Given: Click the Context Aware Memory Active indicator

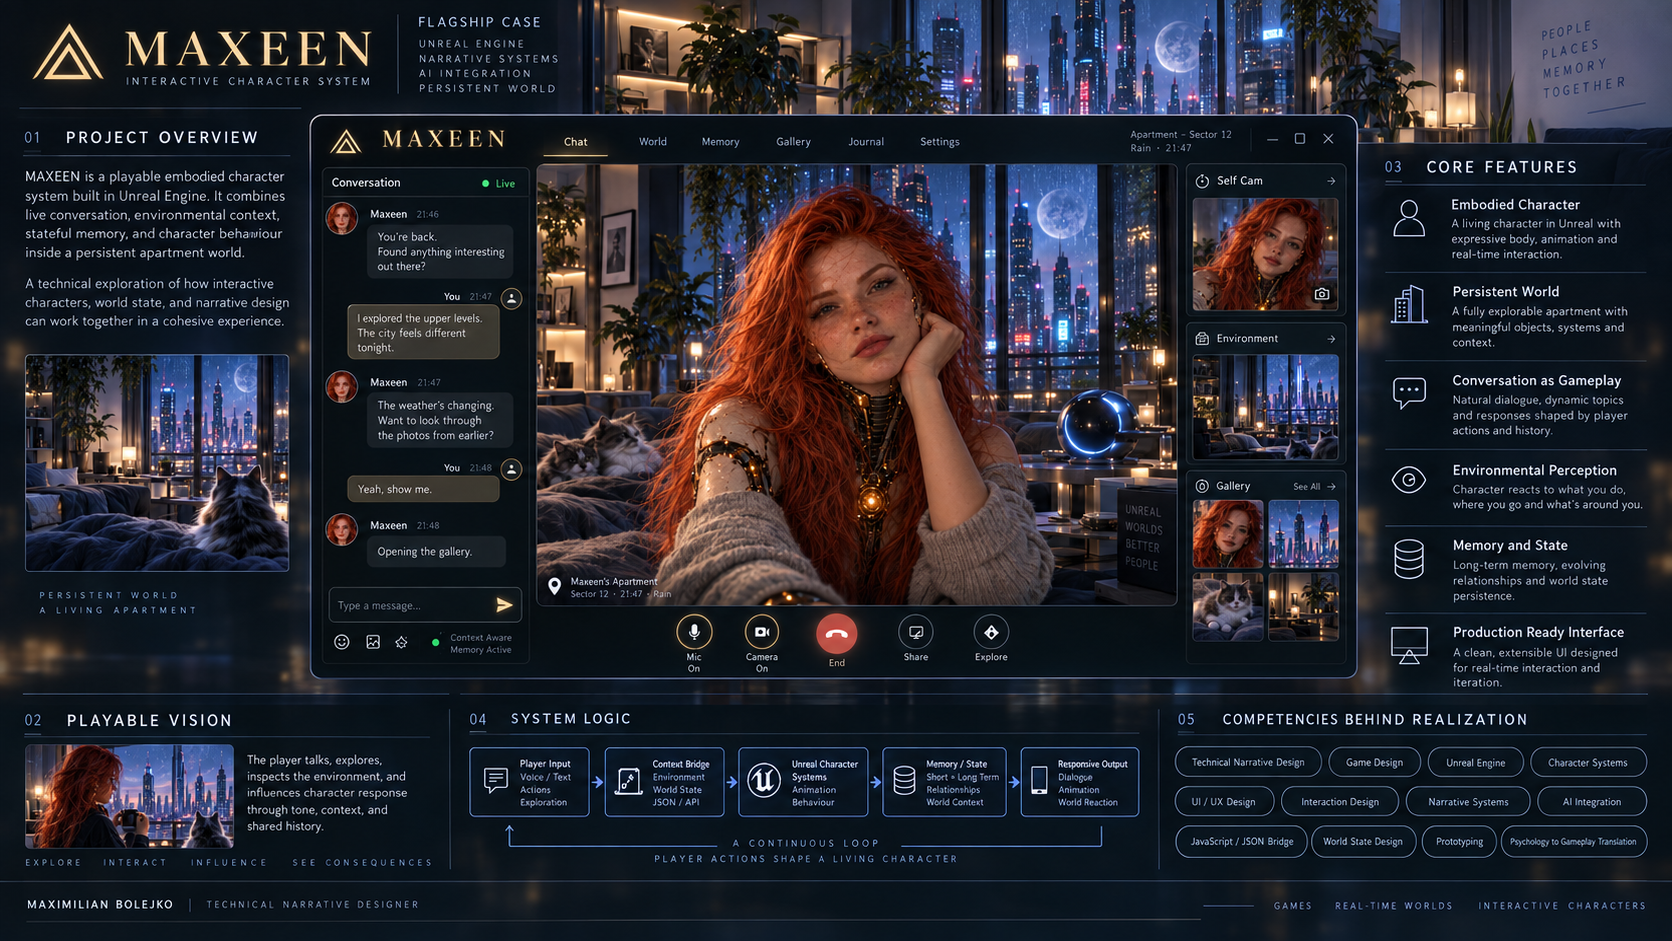Looking at the screenshot, I should (473, 643).
